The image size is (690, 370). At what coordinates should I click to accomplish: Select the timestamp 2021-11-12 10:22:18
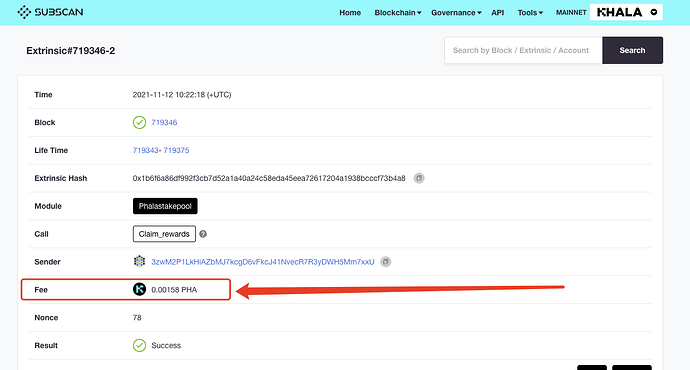pos(182,95)
